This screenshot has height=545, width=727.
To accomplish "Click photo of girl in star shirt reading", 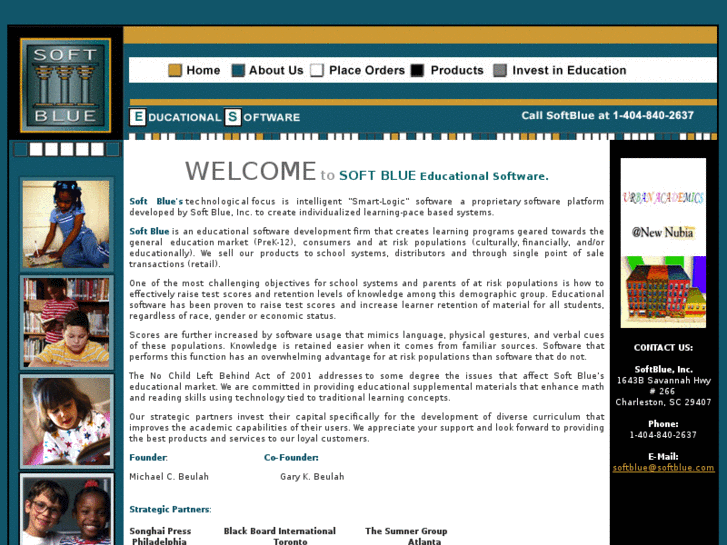I will coord(66,422).
